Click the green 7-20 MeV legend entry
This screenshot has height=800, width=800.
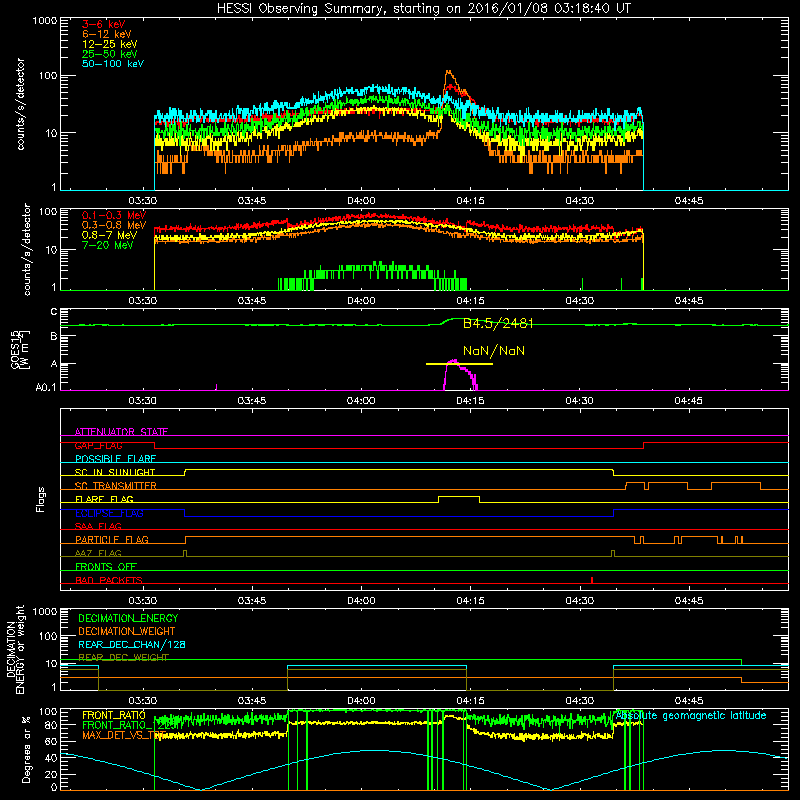pos(108,245)
